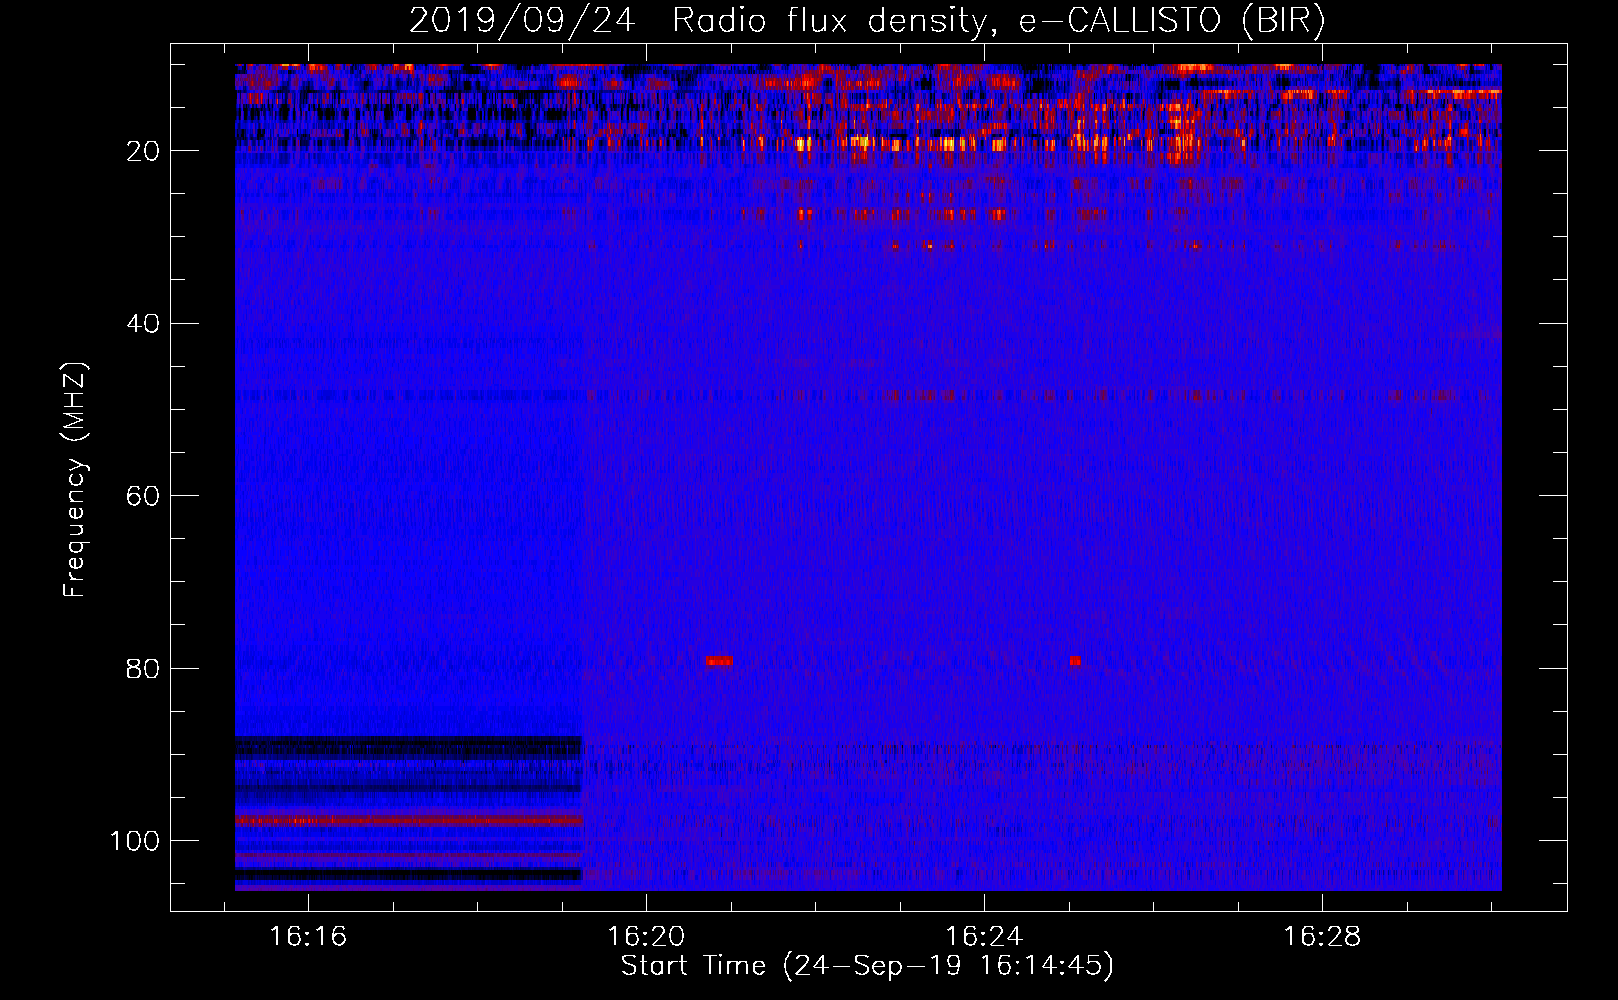Click the frequency tick label '80'
Screen dimensions: 1618x1000
pyautogui.click(x=144, y=668)
